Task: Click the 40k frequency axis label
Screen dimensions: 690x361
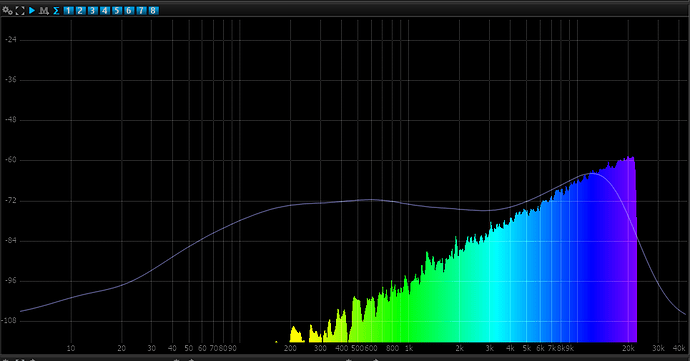Action: (679, 348)
